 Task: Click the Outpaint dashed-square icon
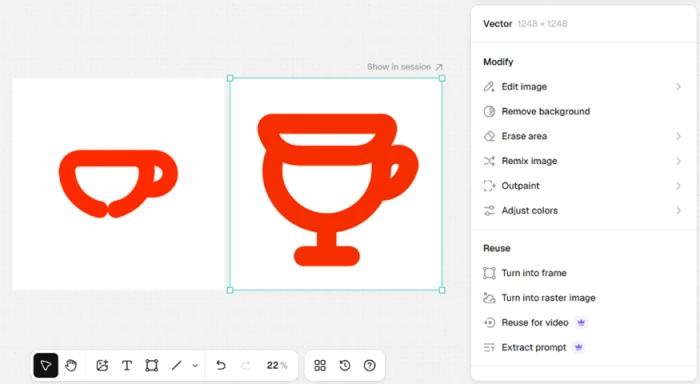click(x=489, y=186)
